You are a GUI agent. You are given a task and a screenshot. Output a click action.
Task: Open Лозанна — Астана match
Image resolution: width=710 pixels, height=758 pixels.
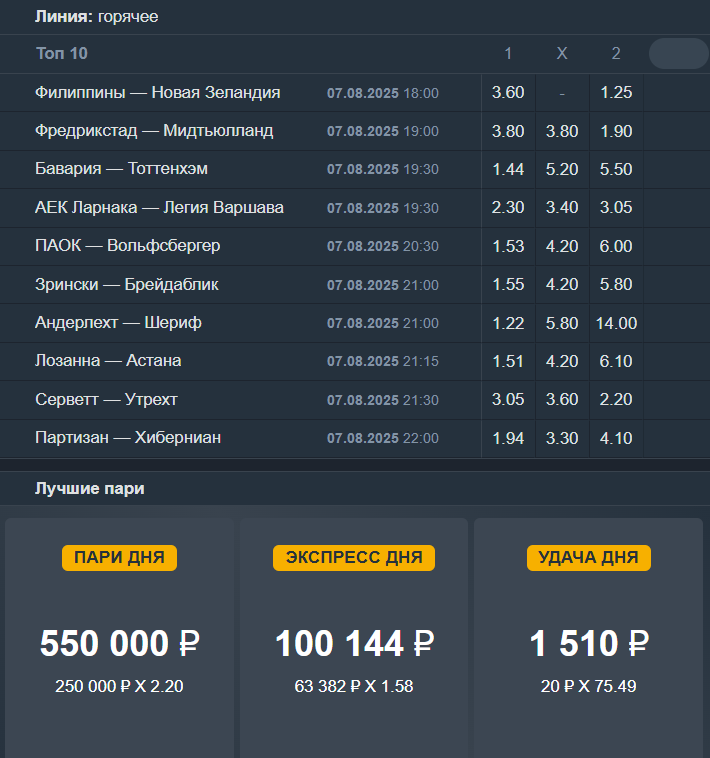point(108,361)
